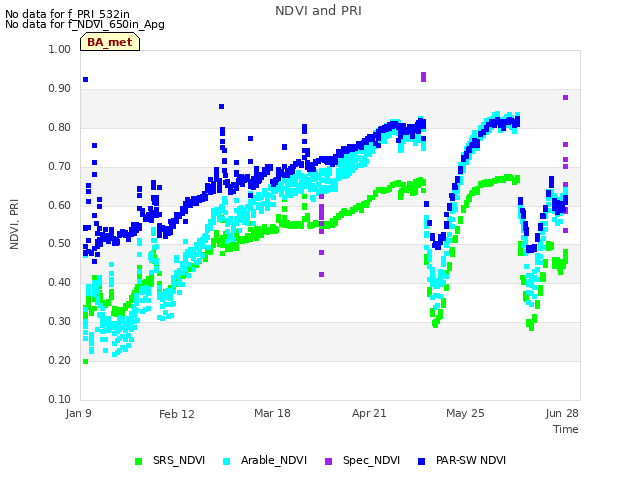Click the 1.00 y-axis tick label
The image size is (640, 480).
click(60, 49)
